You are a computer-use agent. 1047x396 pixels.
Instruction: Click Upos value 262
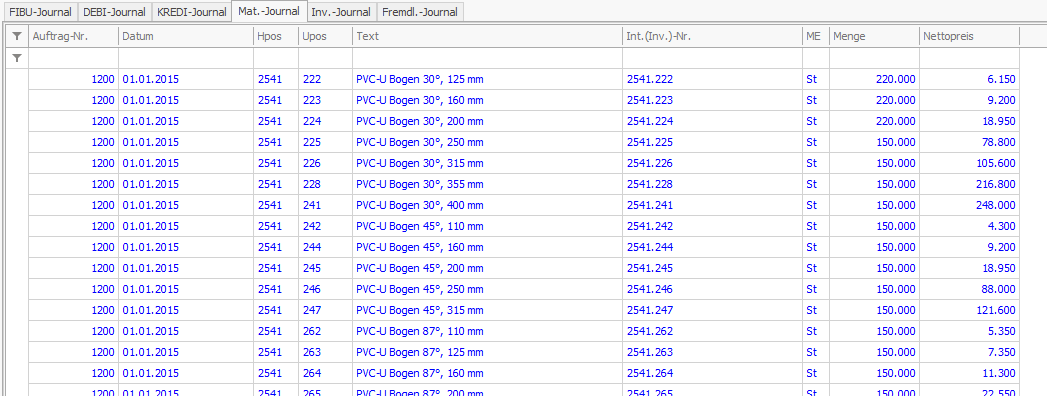pos(312,331)
